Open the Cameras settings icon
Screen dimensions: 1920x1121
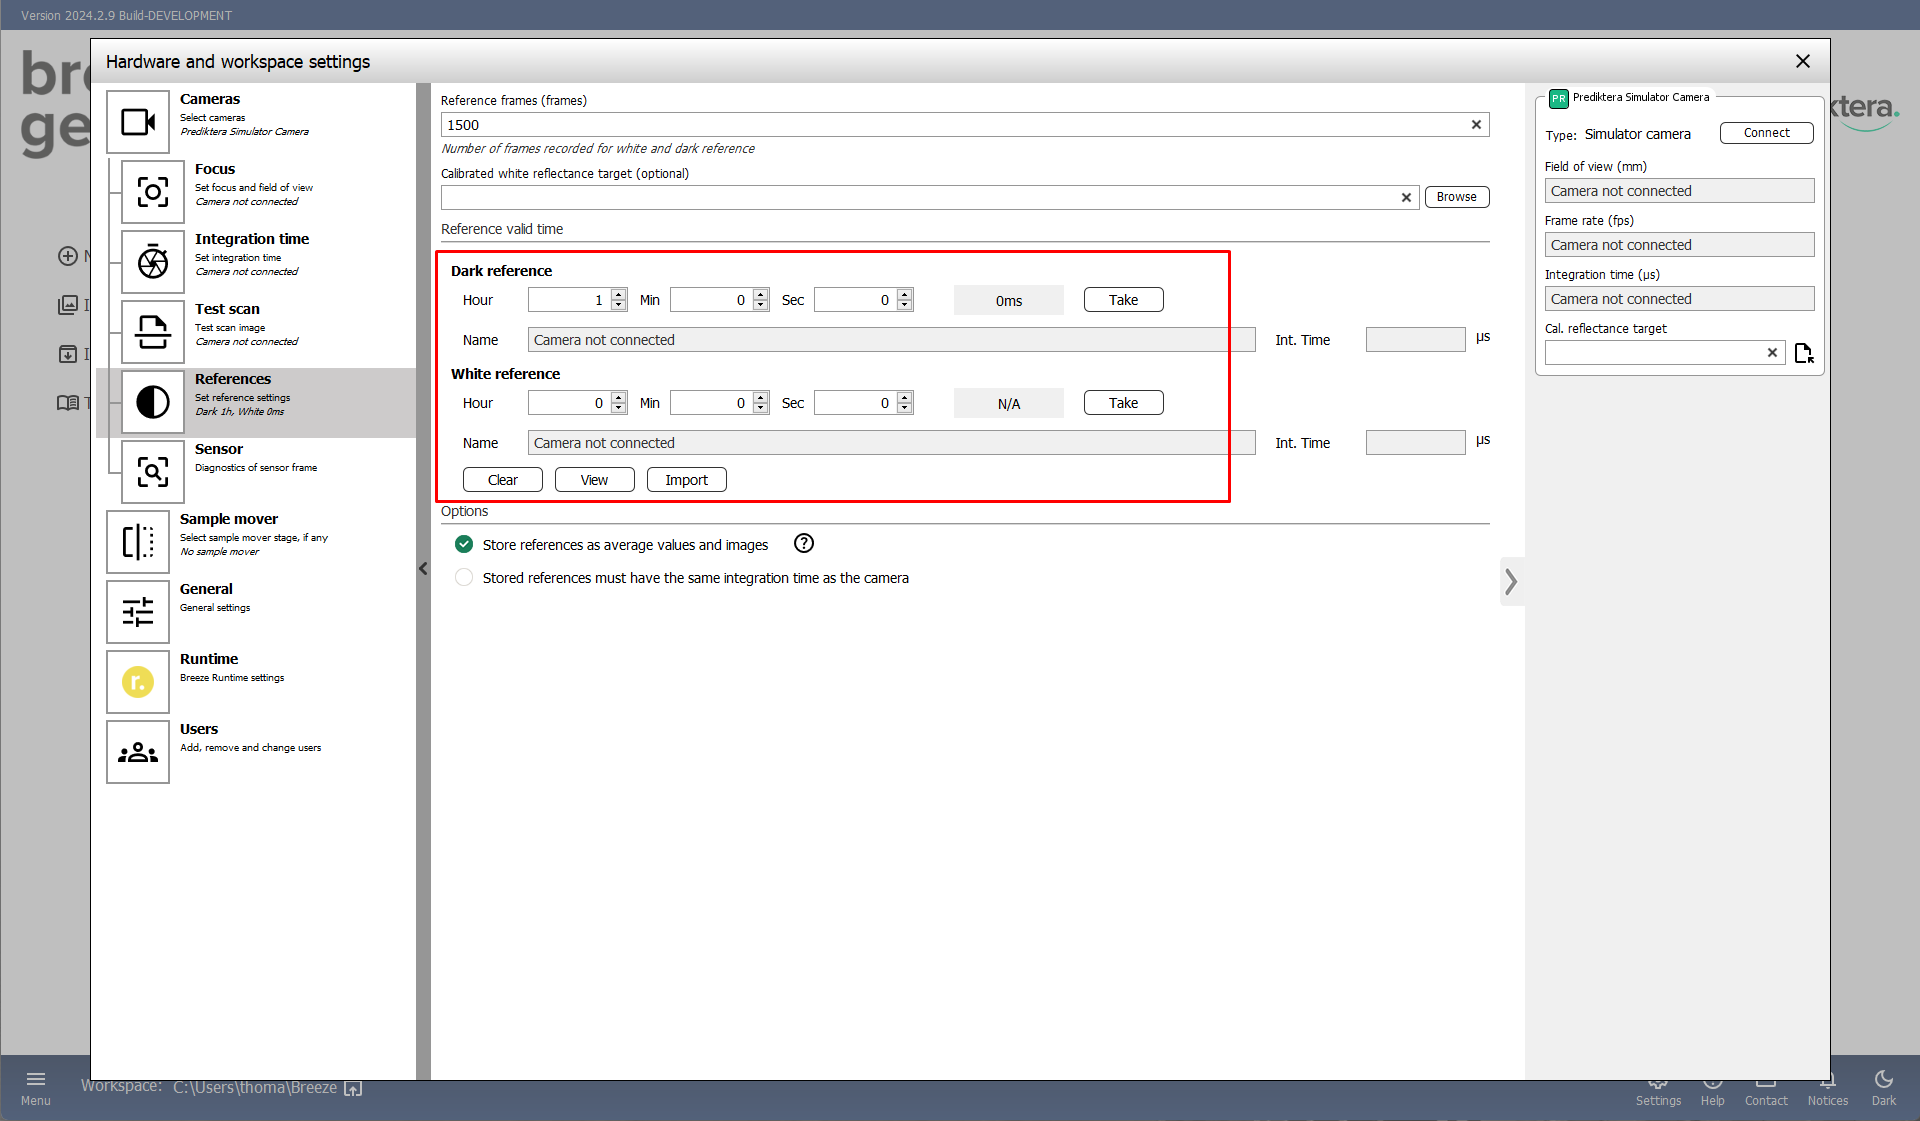tap(138, 122)
